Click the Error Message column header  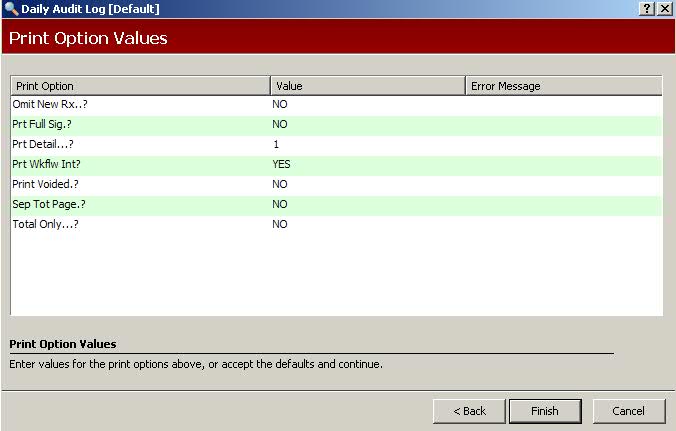(563, 86)
